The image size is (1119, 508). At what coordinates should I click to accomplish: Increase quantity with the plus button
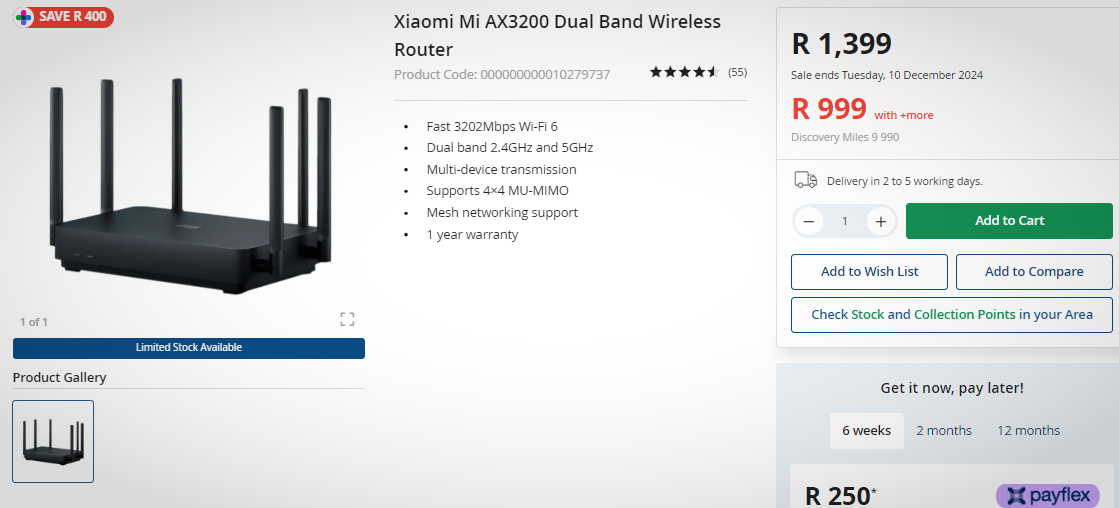click(x=880, y=221)
